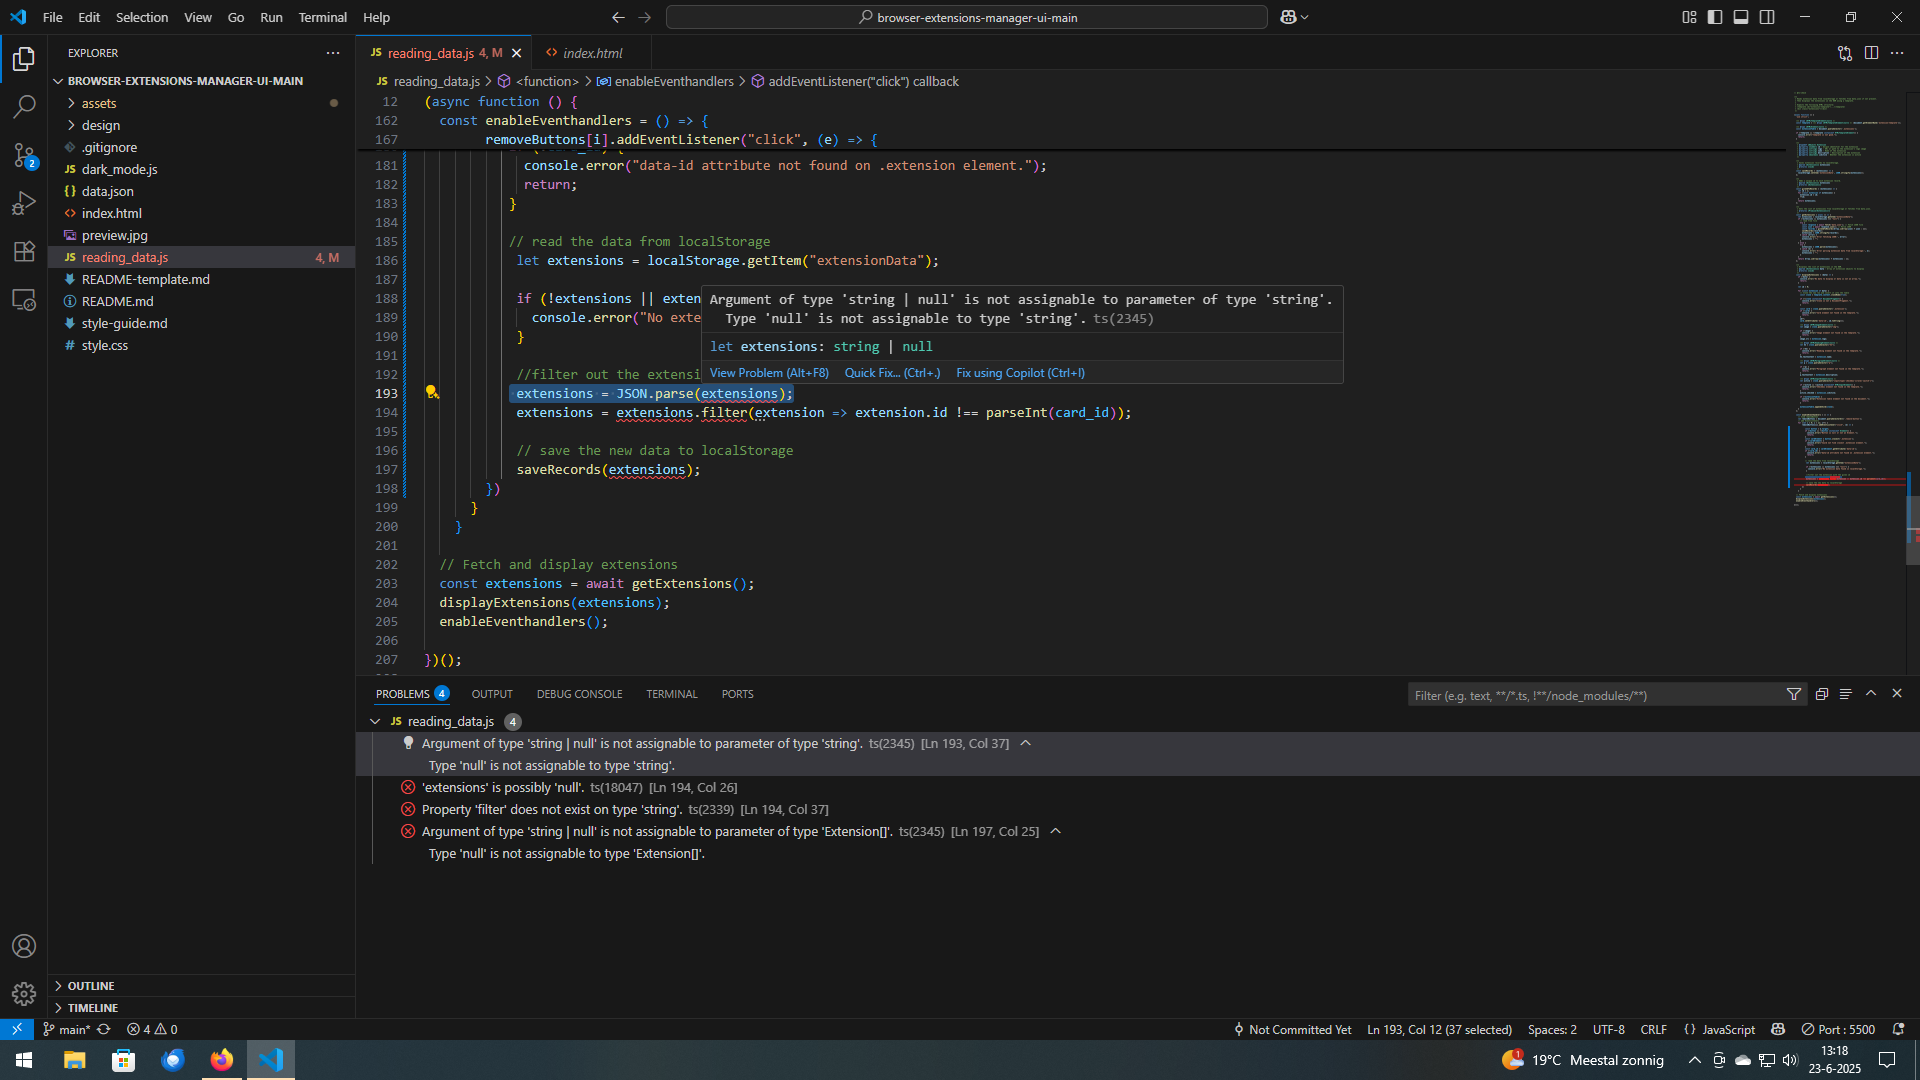Click Quick Fix link in hover popup

[892, 373]
